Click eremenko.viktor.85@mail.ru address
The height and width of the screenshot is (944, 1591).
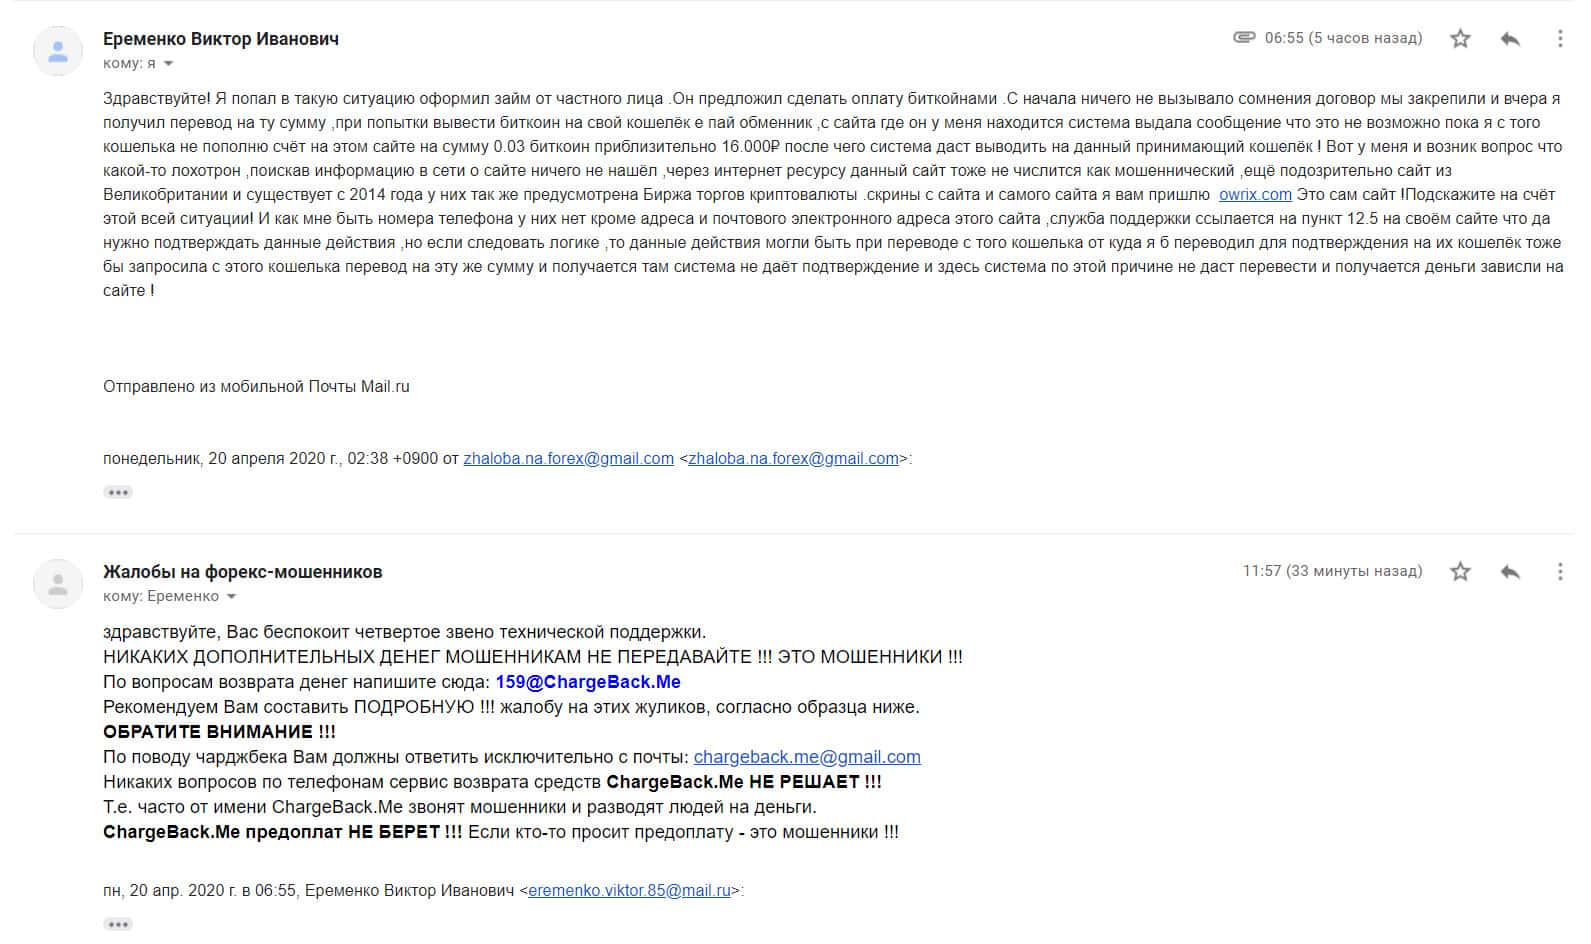pos(629,890)
